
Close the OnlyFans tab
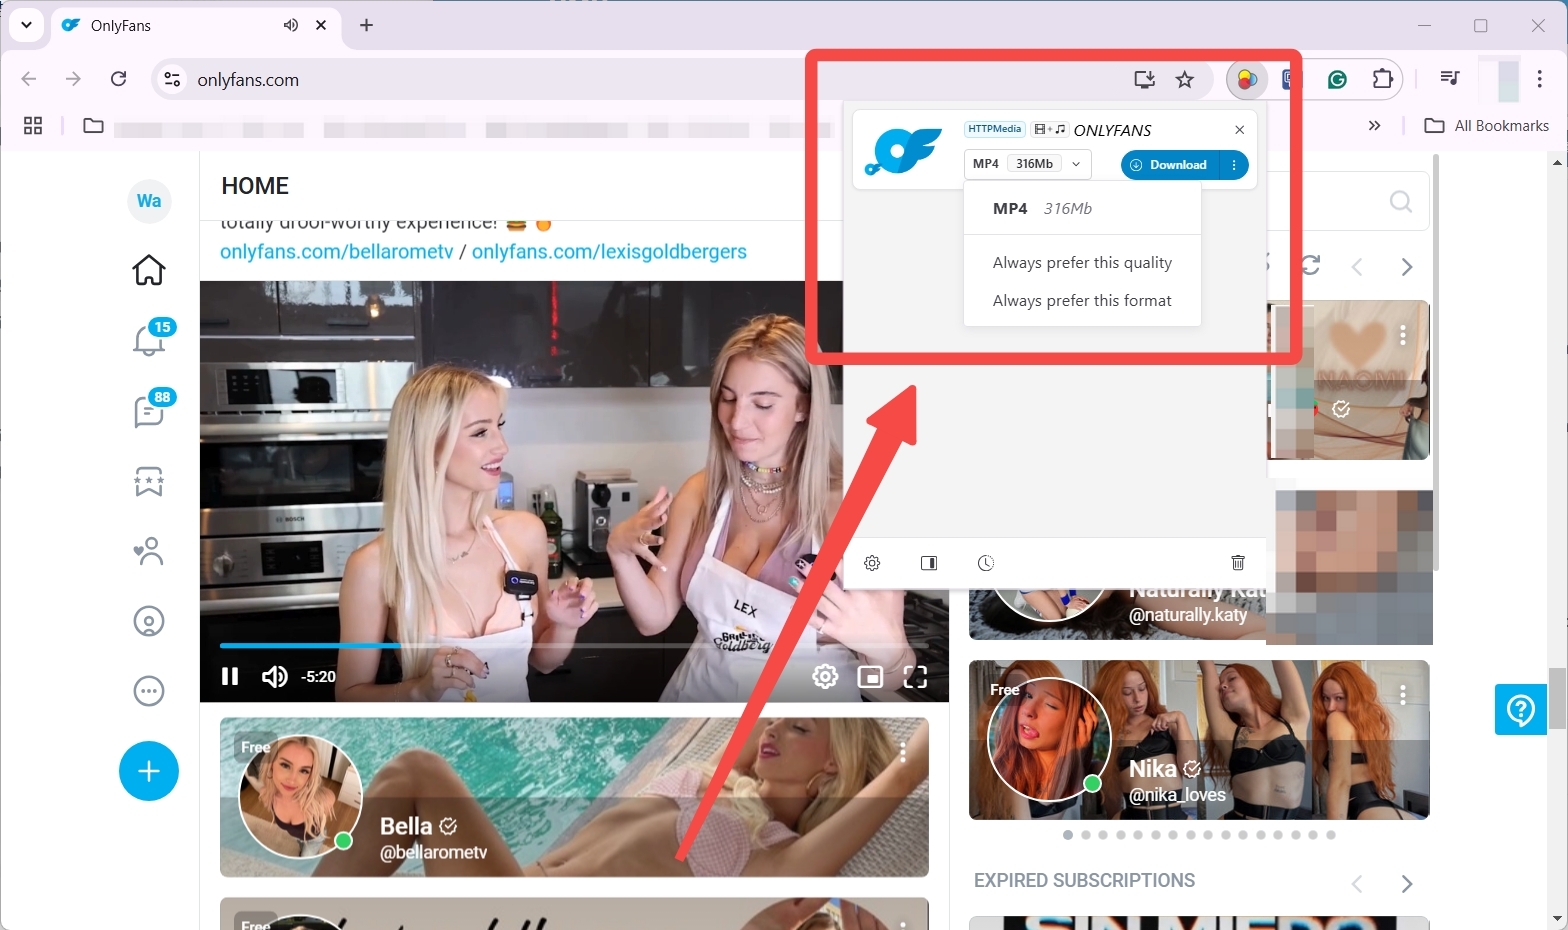(321, 25)
